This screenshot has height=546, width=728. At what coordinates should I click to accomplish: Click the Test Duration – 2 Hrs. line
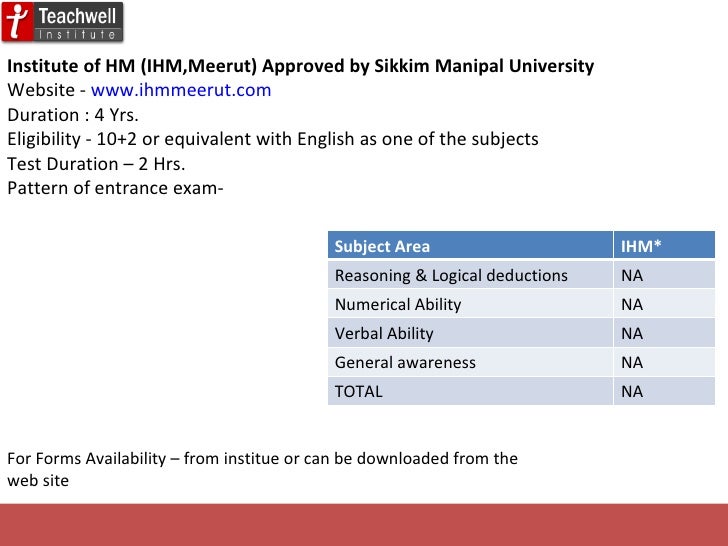(96, 163)
